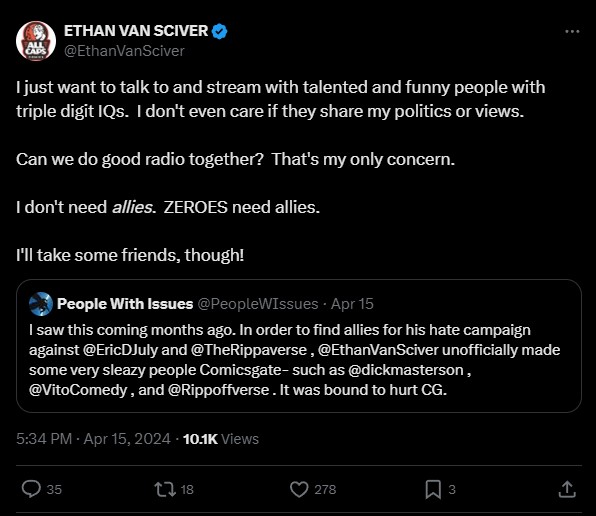The width and height of the screenshot is (596, 516).
Task: Open the @EricDJuly mention
Action: pos(120,350)
